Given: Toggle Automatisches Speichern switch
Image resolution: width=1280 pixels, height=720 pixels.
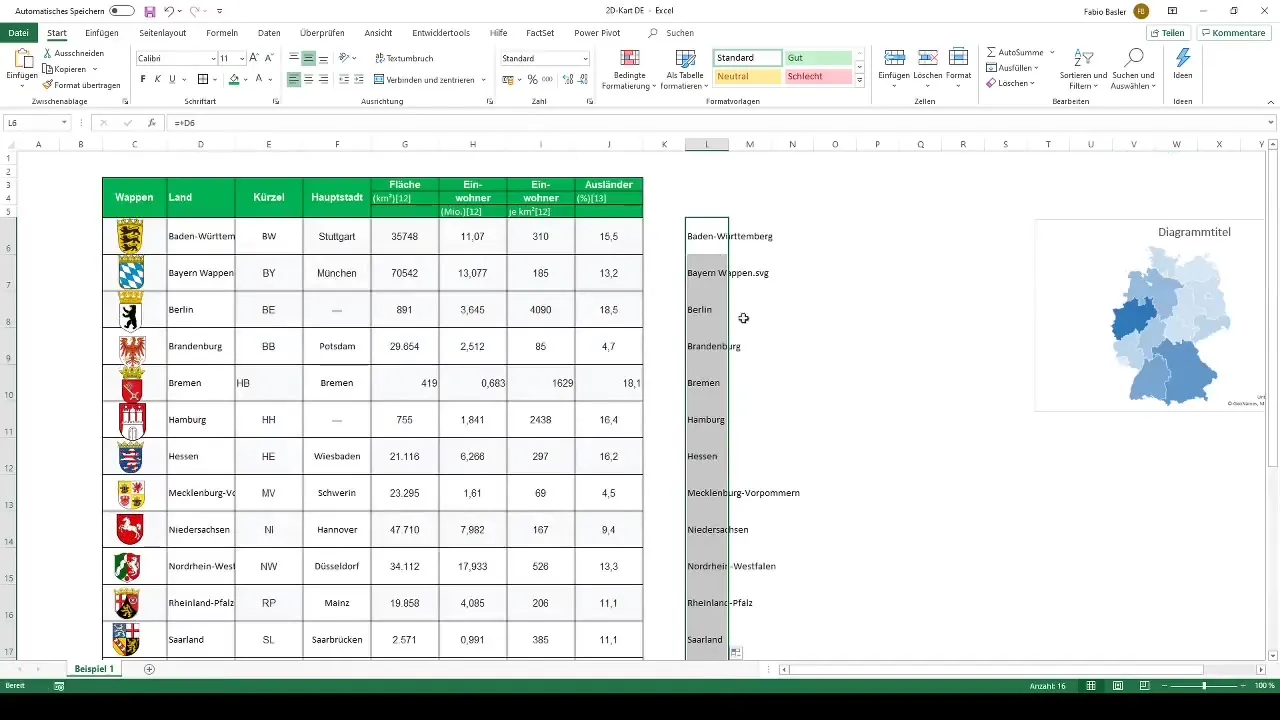Looking at the screenshot, I should 121,11.
